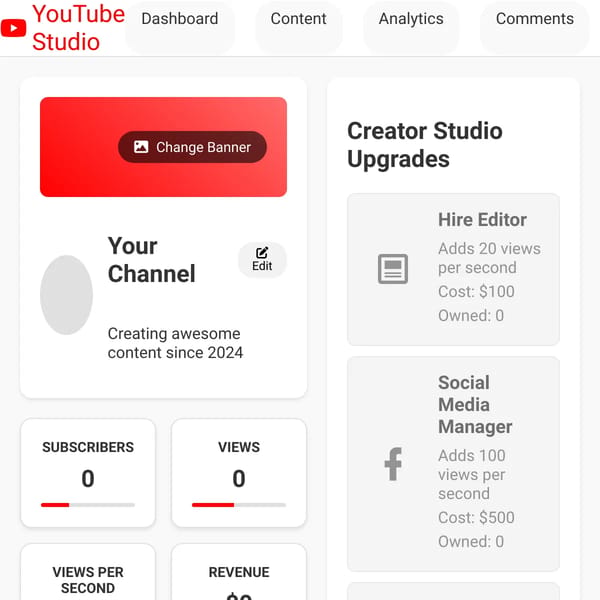
Task: Click the Creator Studio Upgrades heading
Action: [x=425, y=145]
